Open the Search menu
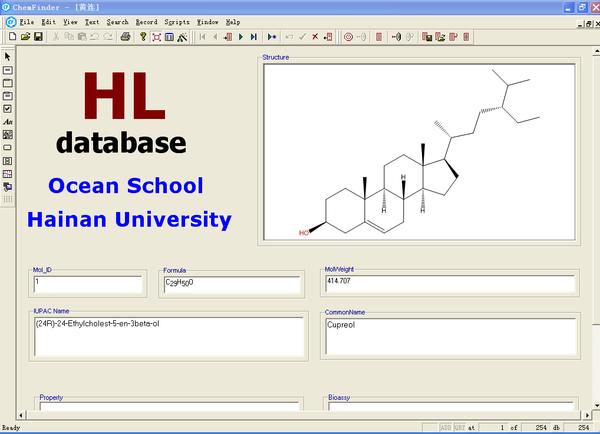This screenshot has height=434, width=600. (x=117, y=22)
